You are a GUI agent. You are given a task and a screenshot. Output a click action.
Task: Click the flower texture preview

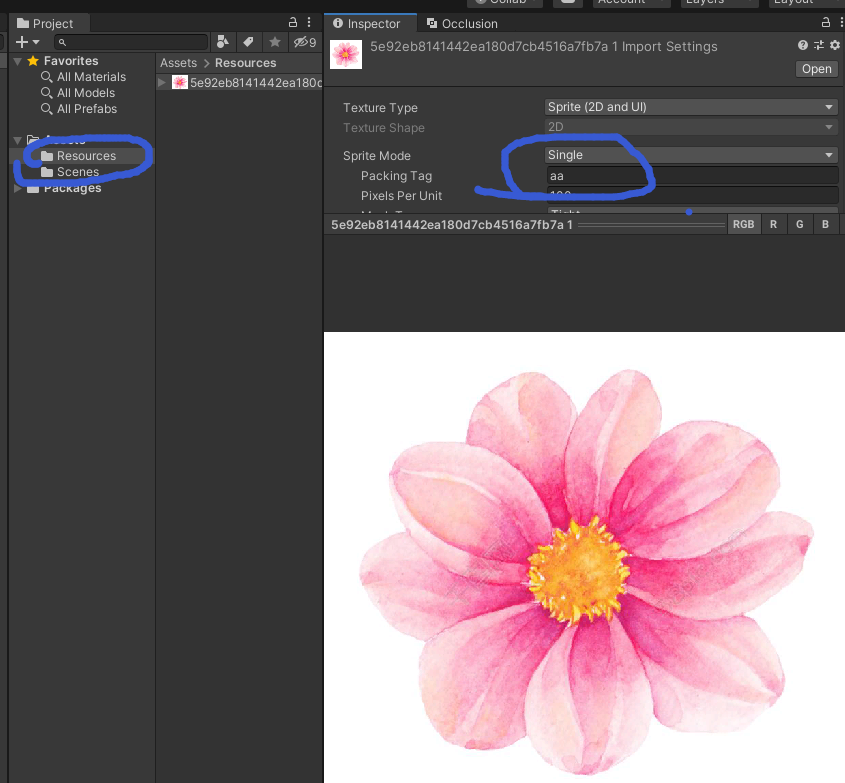pyautogui.click(x=584, y=557)
